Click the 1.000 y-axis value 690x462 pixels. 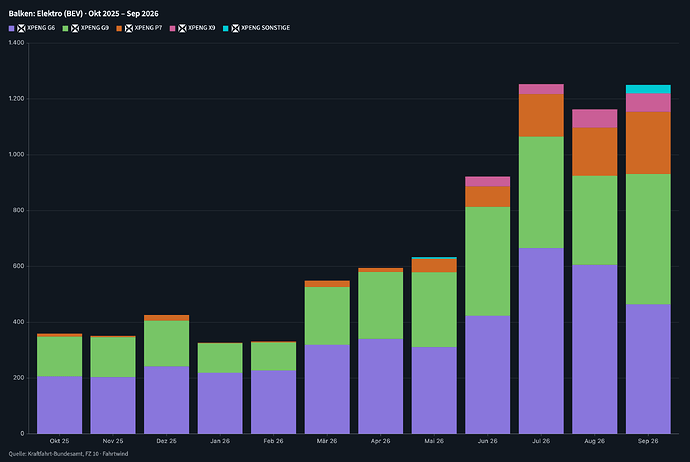point(16,154)
